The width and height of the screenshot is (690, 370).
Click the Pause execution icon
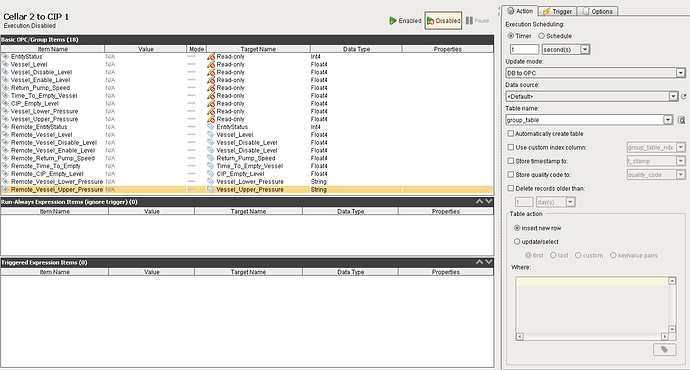[469, 21]
